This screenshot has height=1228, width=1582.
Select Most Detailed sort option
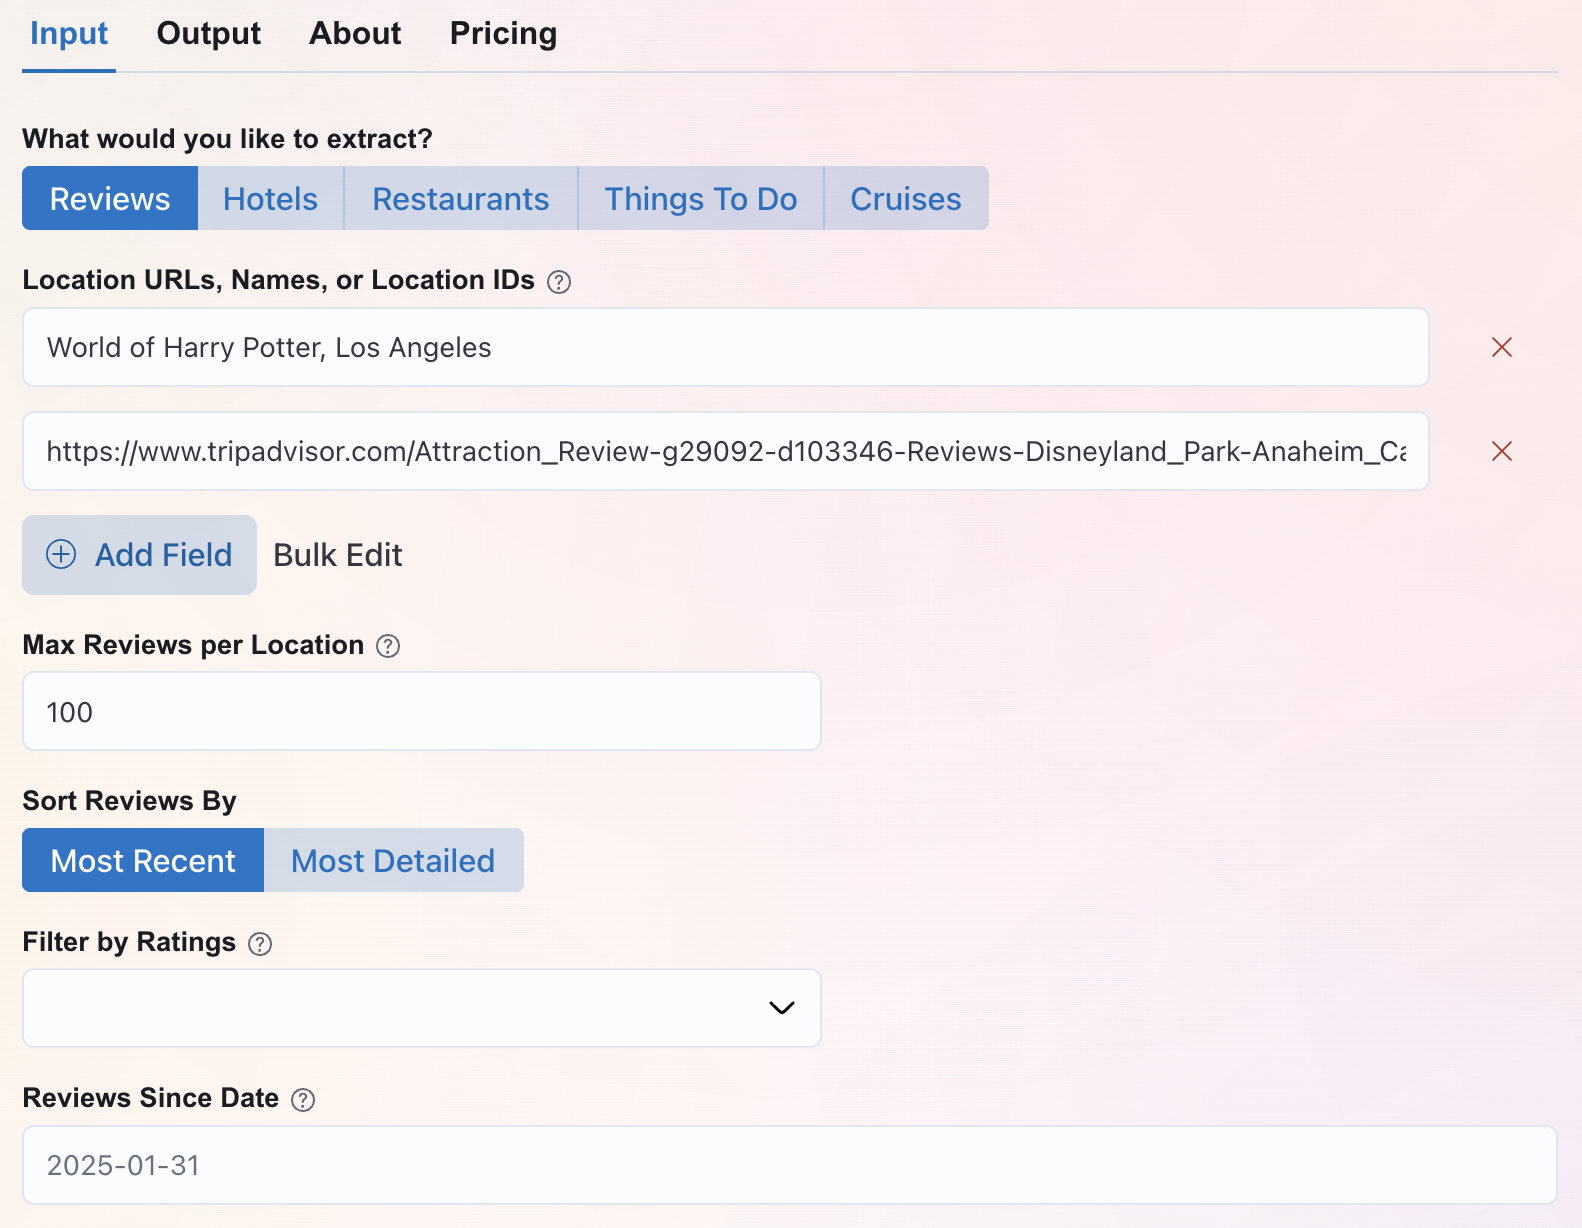pos(393,860)
